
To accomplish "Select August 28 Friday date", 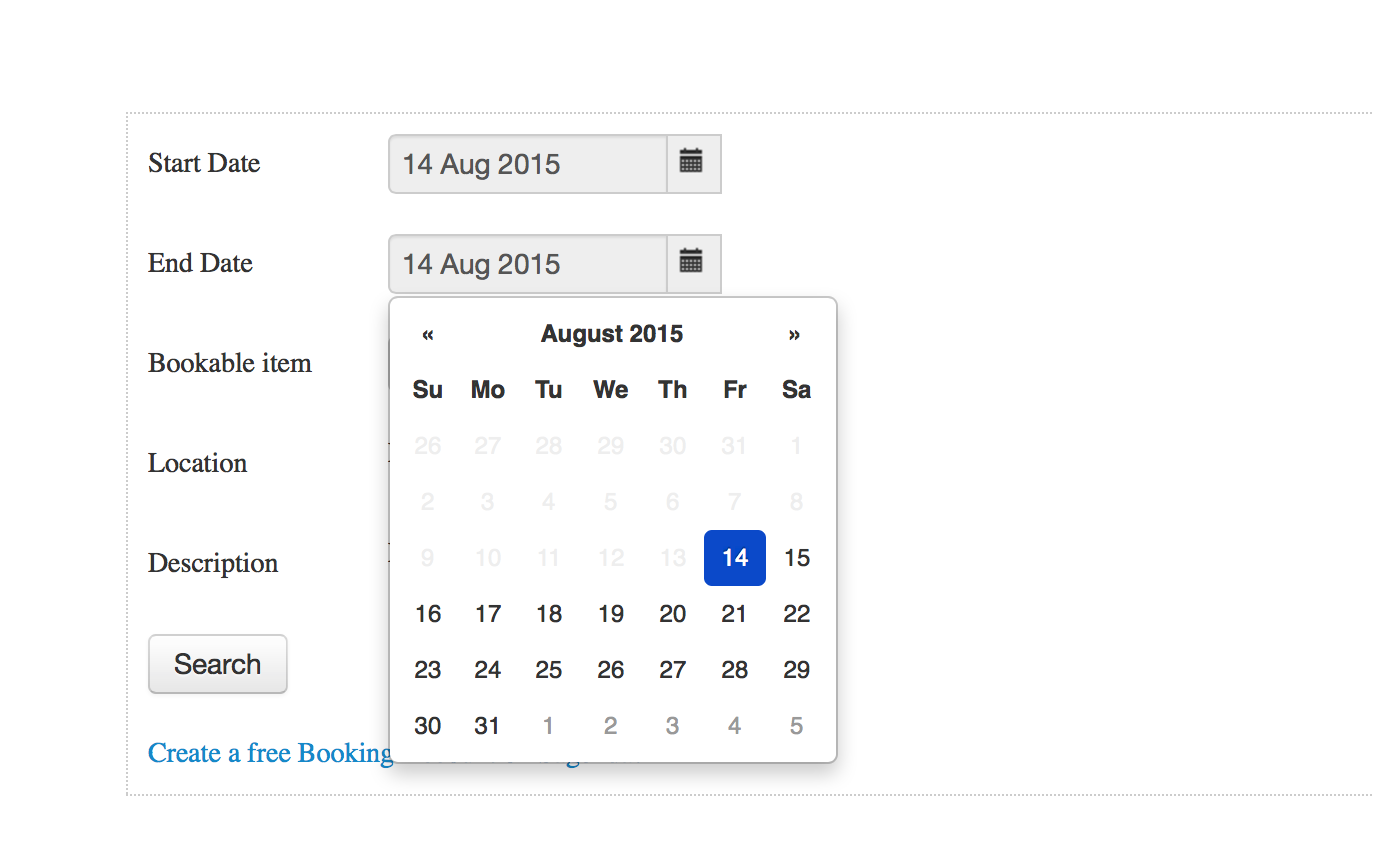I will pyautogui.click(x=735, y=670).
